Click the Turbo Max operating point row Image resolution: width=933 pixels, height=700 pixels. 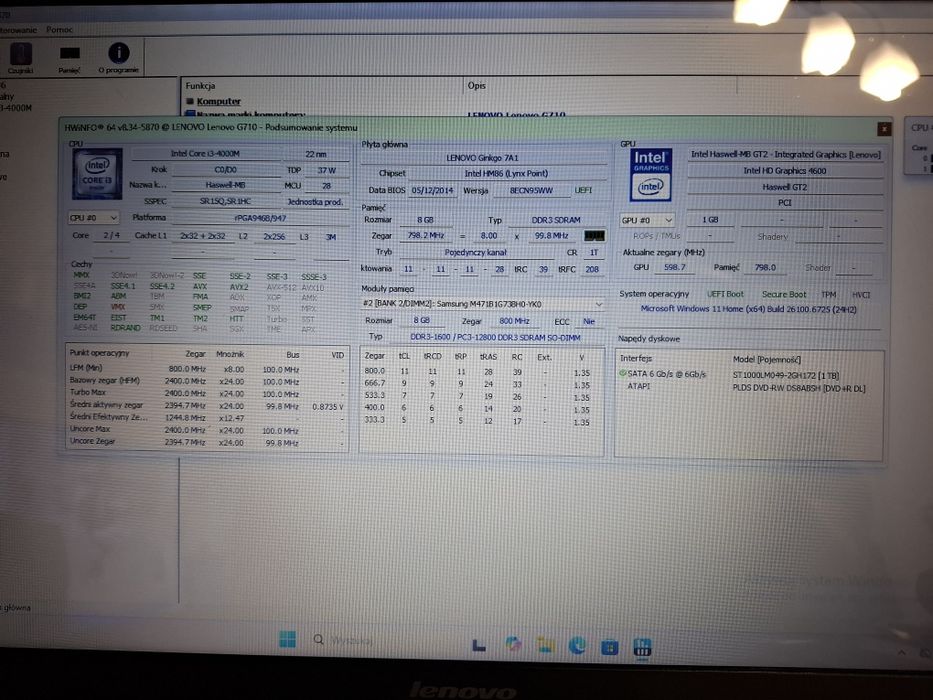pos(206,393)
